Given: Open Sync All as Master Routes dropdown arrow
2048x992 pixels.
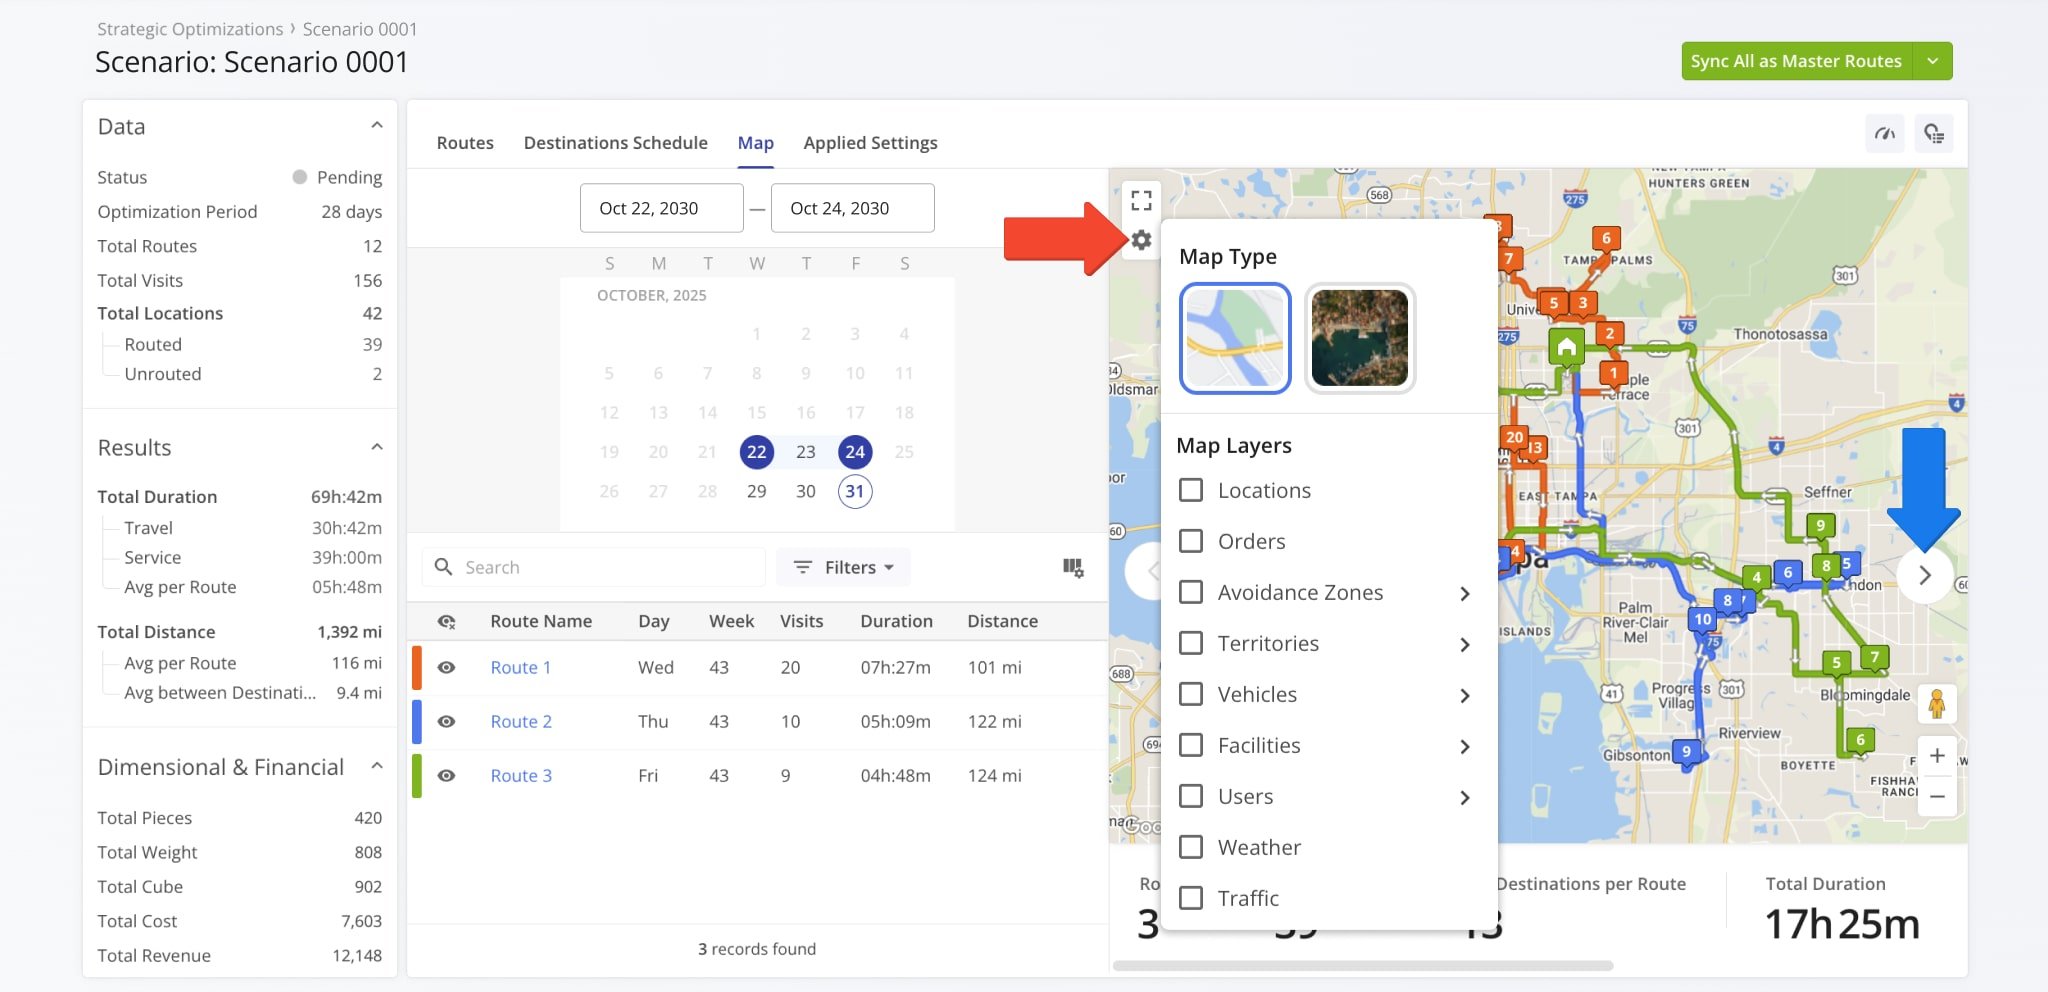Looking at the screenshot, I should point(1932,61).
